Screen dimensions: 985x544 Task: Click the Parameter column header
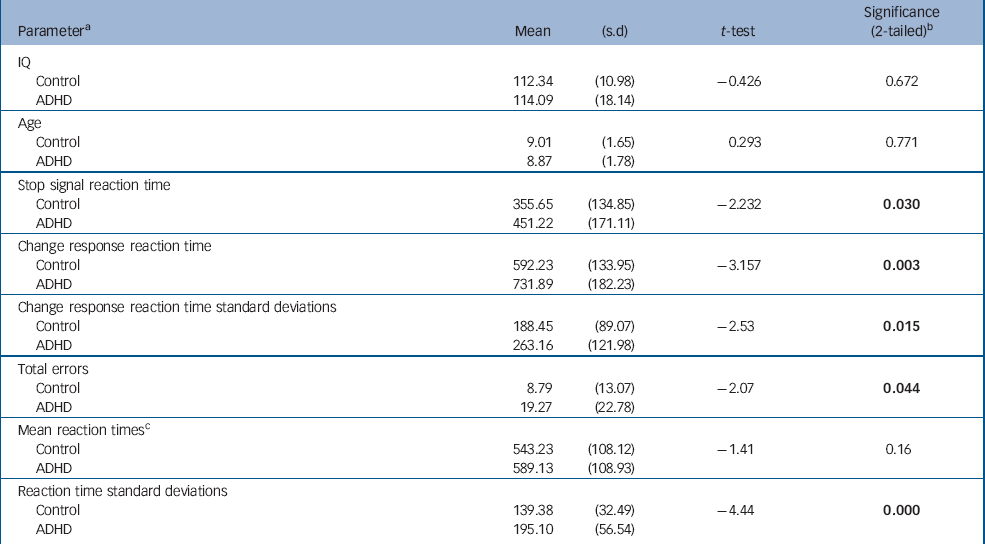pos(50,31)
